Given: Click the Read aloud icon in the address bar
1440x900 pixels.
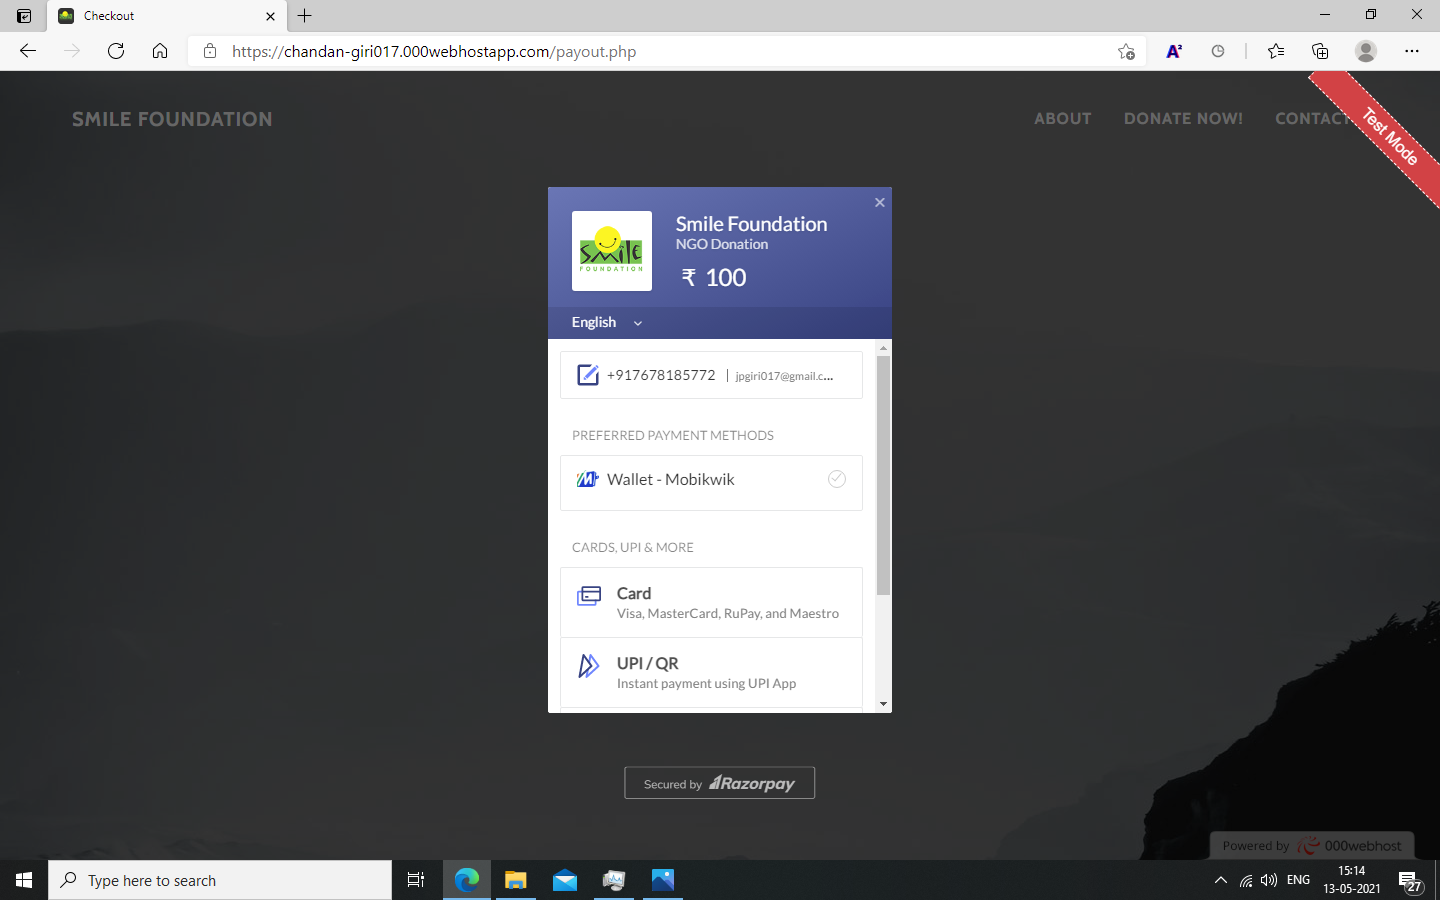Looking at the screenshot, I should coord(1174,51).
